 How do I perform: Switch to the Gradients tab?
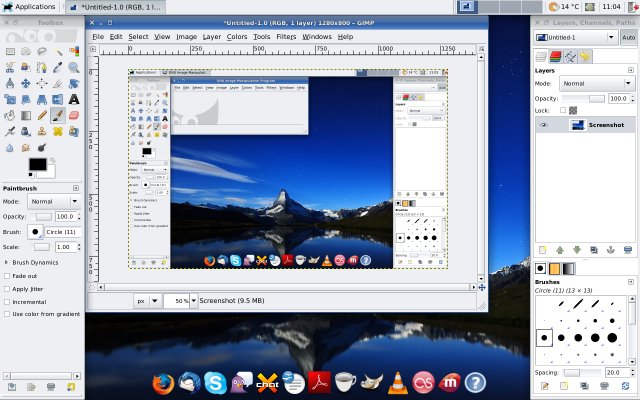568,269
